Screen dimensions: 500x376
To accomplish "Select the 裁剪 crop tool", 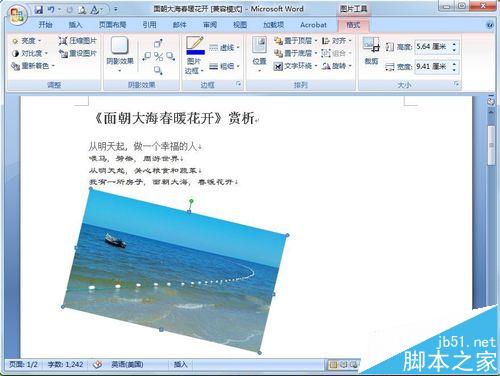I will [371, 50].
